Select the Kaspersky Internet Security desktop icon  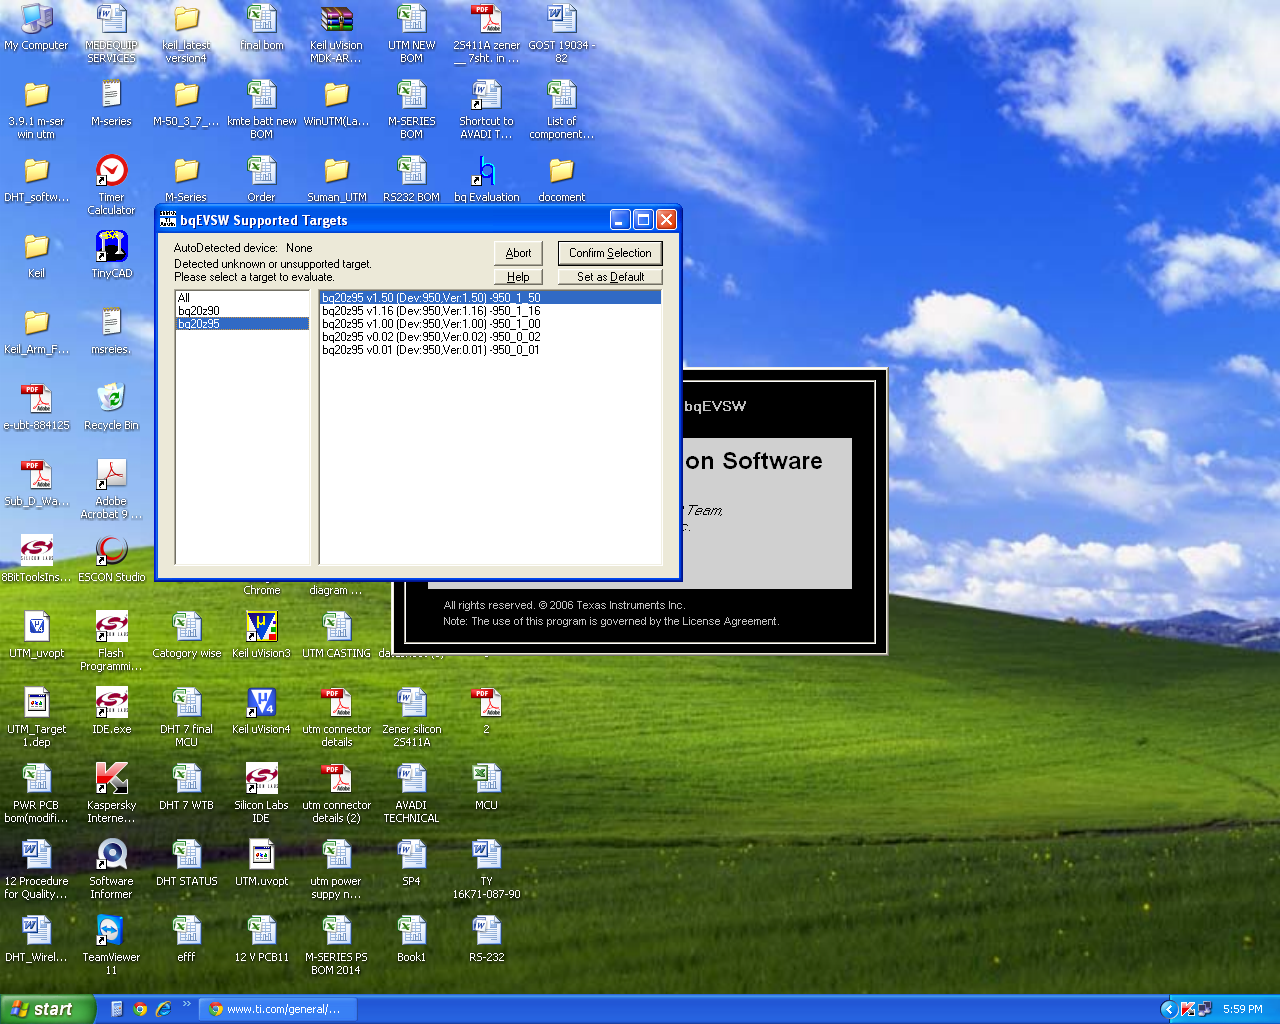pos(111,793)
